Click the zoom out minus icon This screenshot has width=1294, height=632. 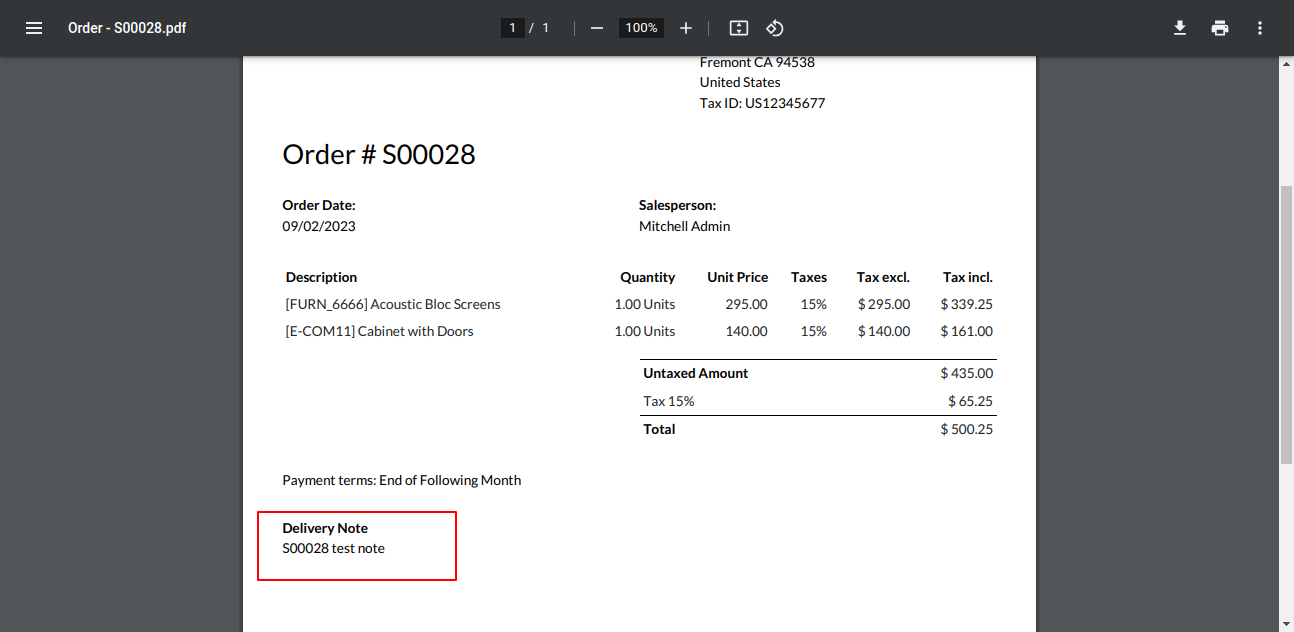click(x=597, y=28)
